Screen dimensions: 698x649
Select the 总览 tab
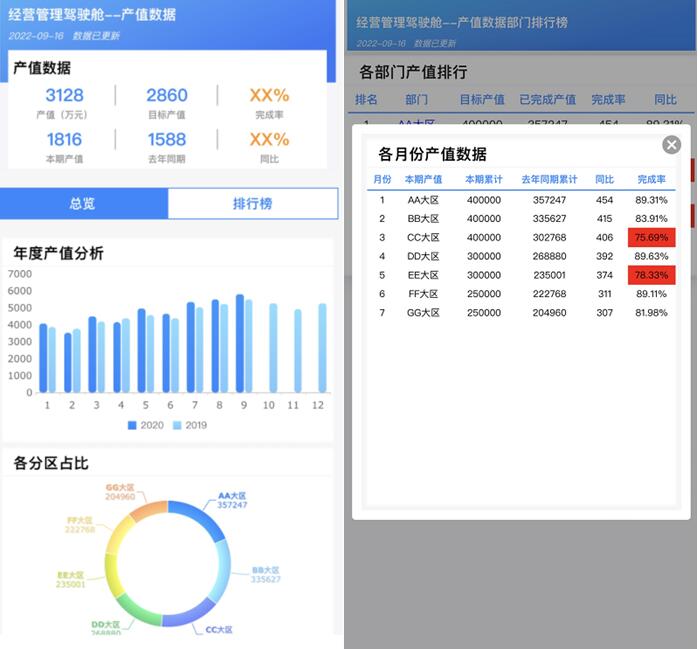[x=83, y=203]
